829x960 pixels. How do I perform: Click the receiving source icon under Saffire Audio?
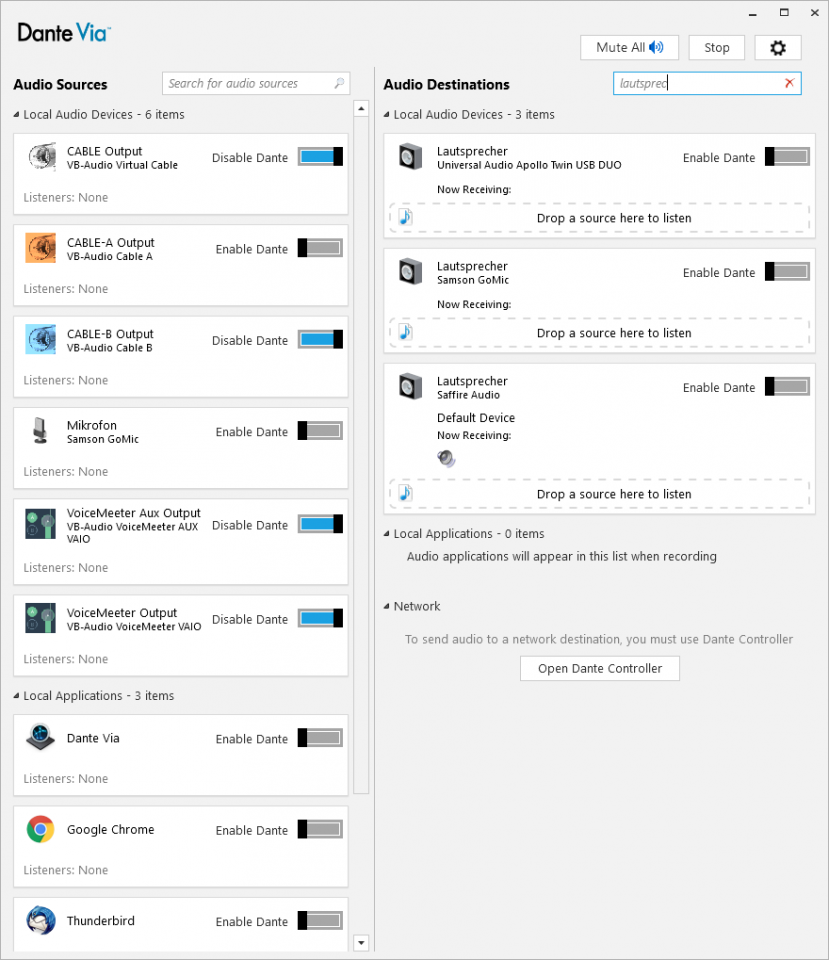pos(446,458)
